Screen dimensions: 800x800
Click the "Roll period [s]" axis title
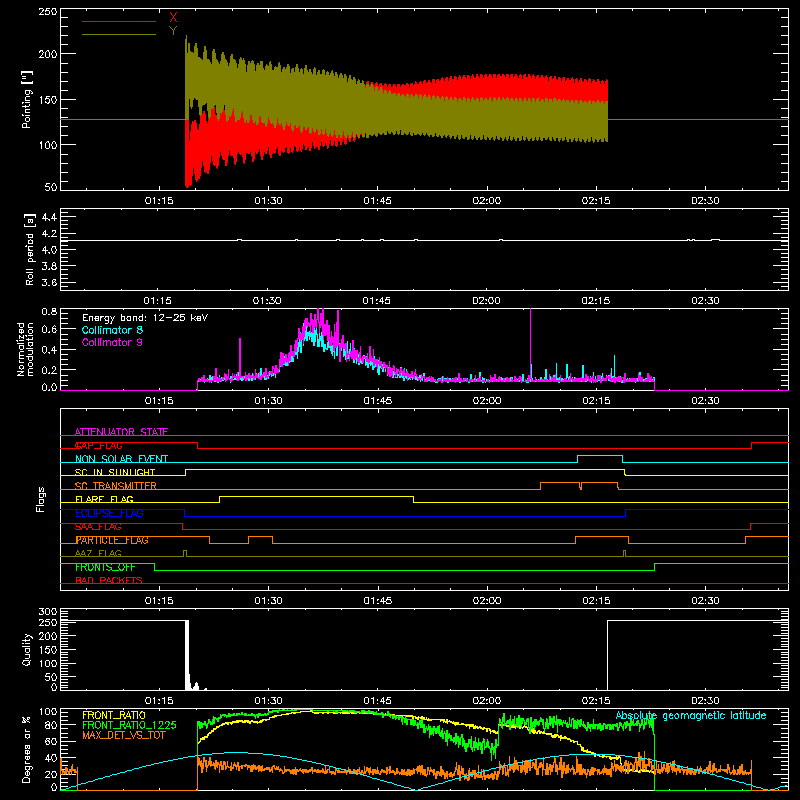tap(30, 249)
